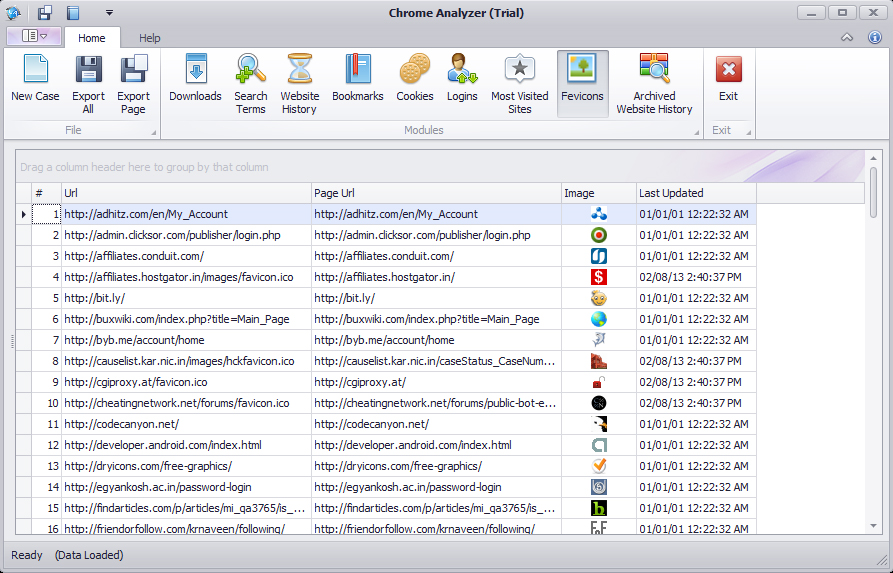Click the Export Page icon
Screen dimensions: 893x573
coord(133,82)
